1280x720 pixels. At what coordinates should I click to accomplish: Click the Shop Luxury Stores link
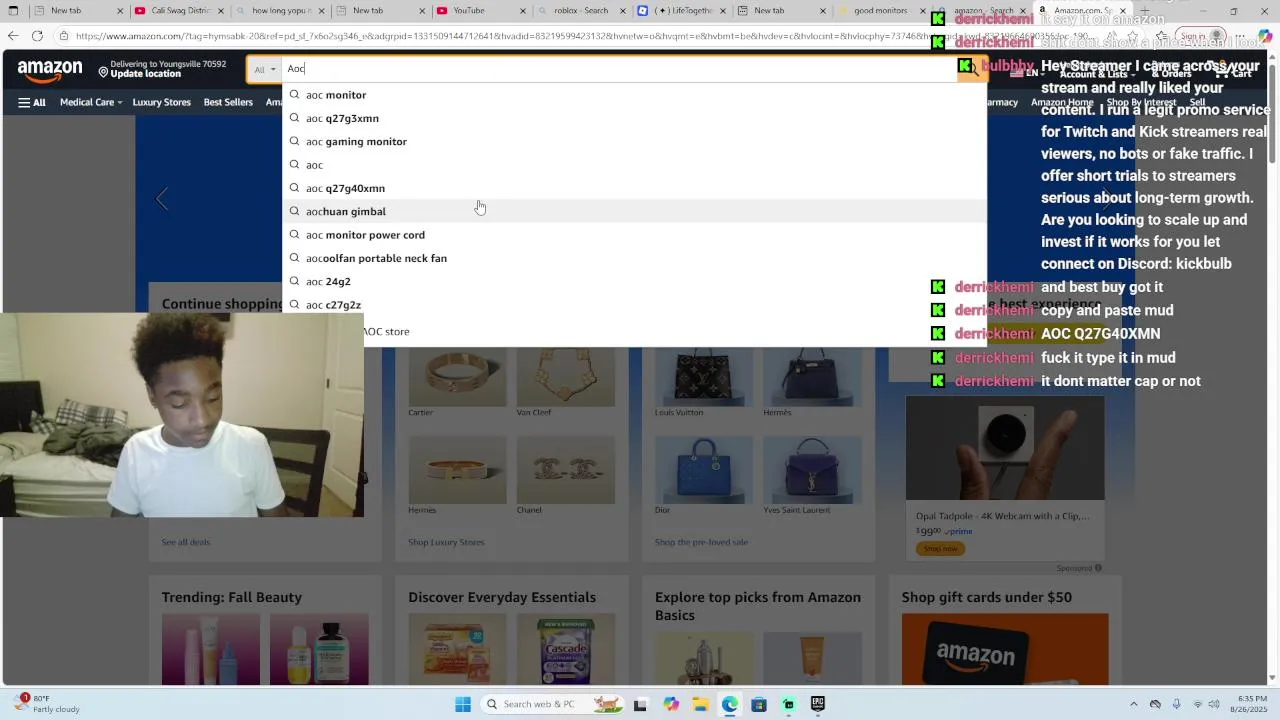pos(446,542)
